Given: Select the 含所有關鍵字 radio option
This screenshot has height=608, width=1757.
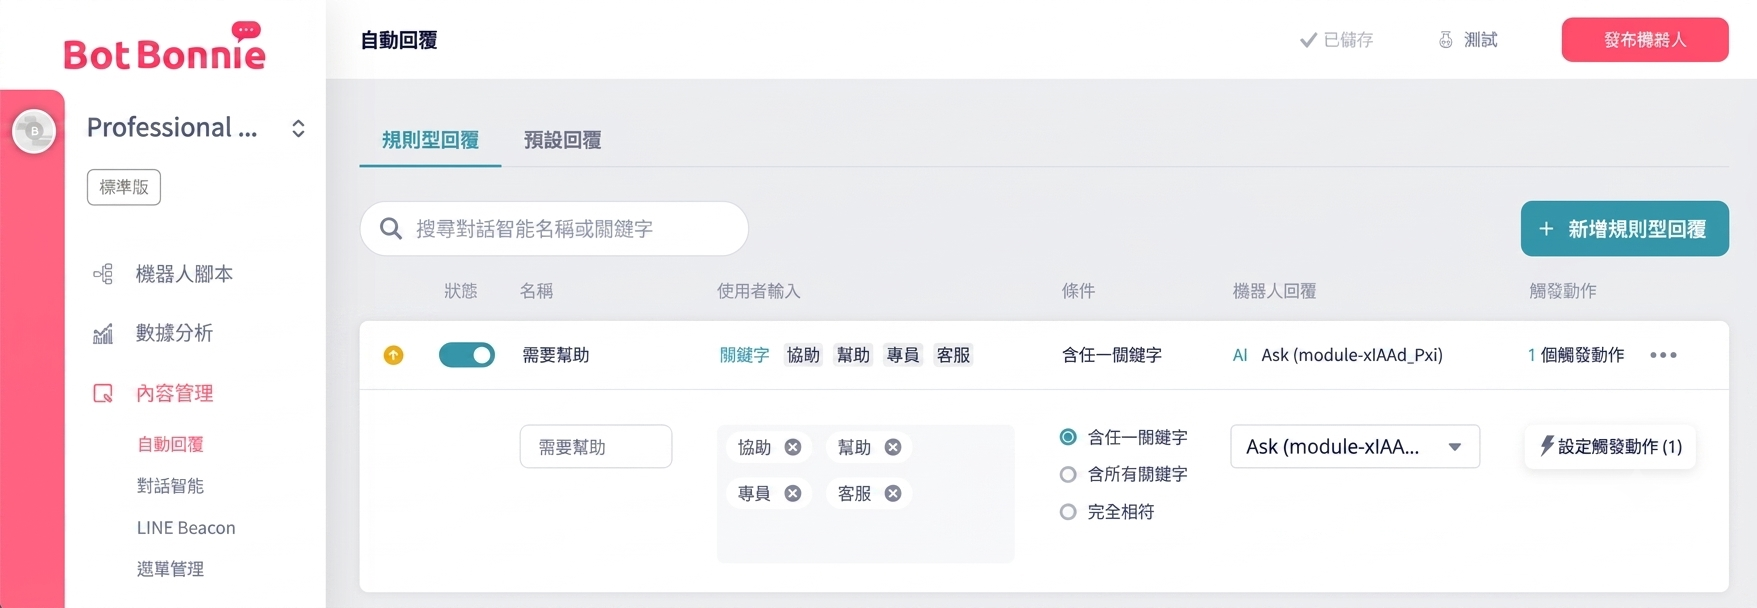Looking at the screenshot, I should [x=1068, y=474].
